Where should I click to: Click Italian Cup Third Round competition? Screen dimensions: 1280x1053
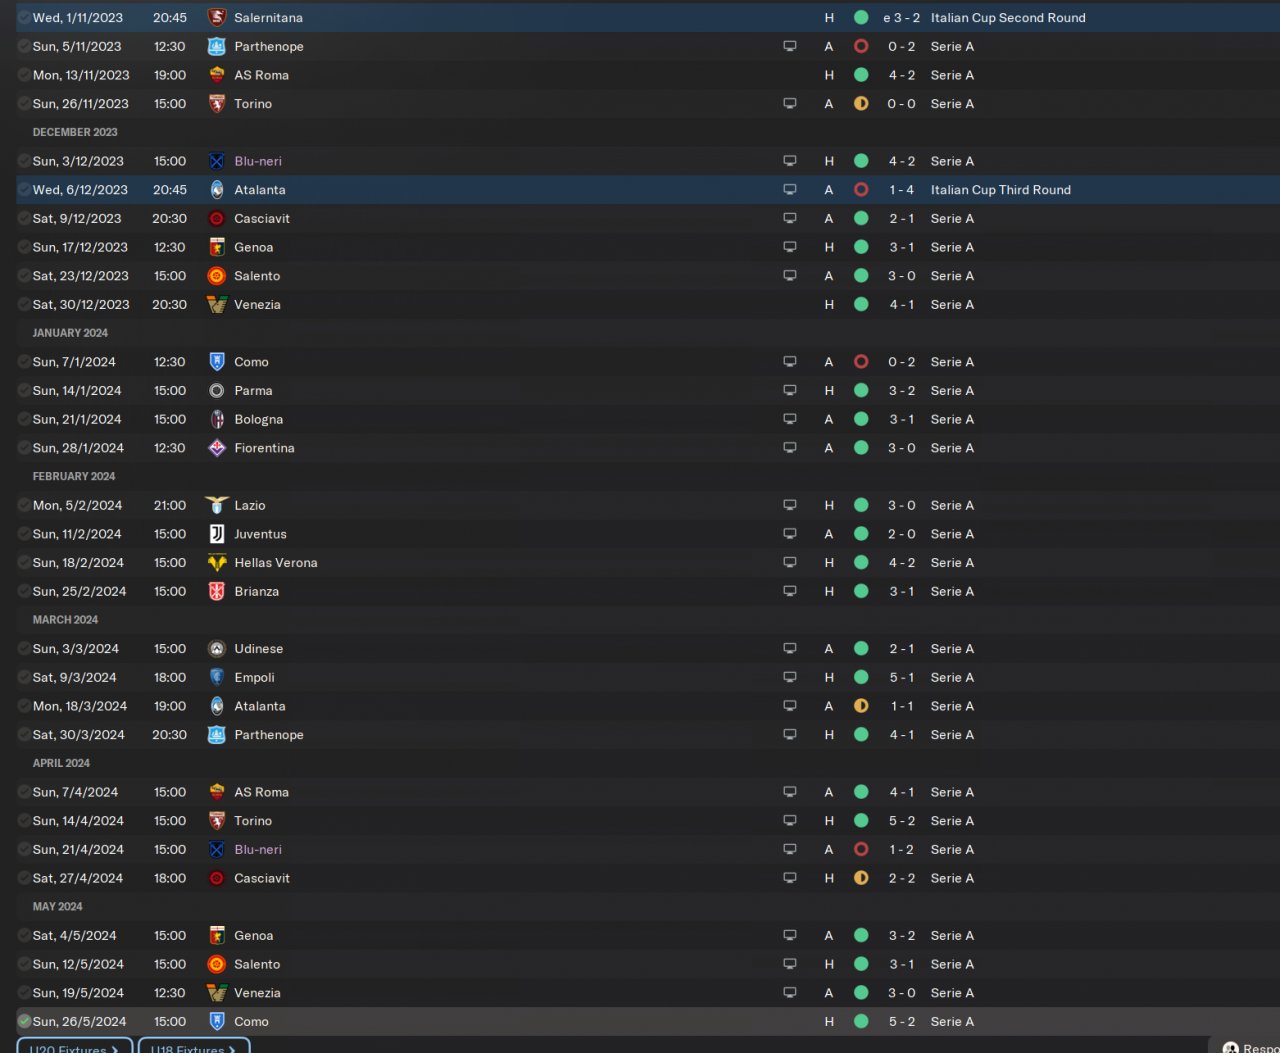pyautogui.click(x=1000, y=190)
